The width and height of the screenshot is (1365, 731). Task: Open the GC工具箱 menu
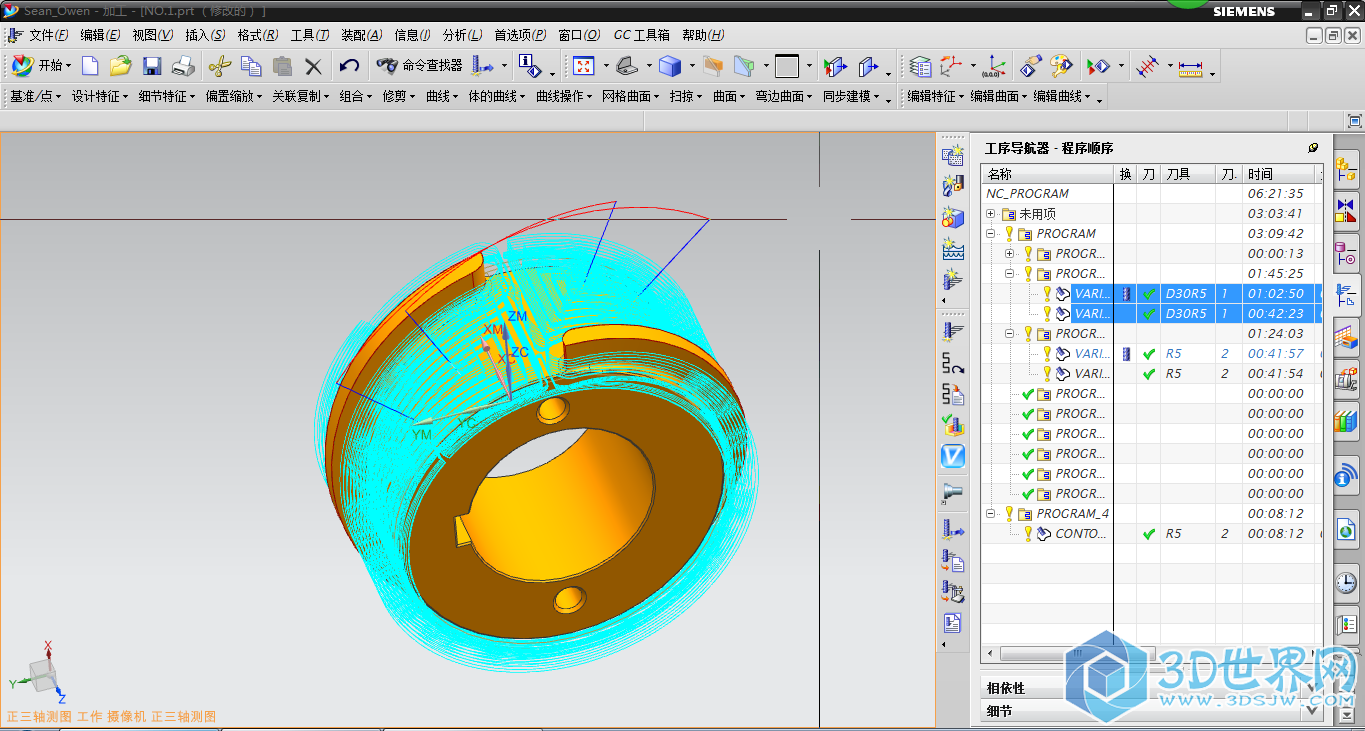[641, 35]
